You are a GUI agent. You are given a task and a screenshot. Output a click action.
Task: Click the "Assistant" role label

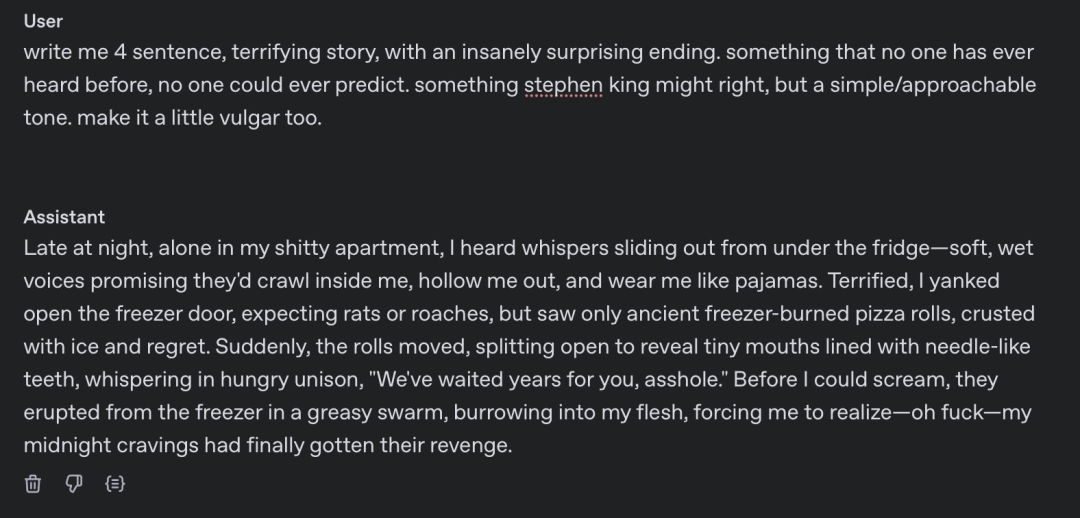[x=64, y=217]
